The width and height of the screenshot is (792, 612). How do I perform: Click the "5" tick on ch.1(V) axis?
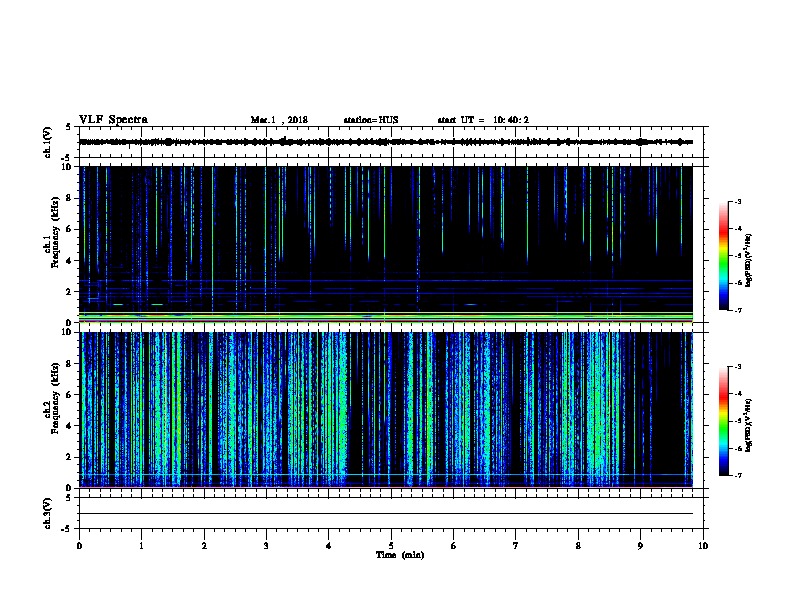[68, 127]
